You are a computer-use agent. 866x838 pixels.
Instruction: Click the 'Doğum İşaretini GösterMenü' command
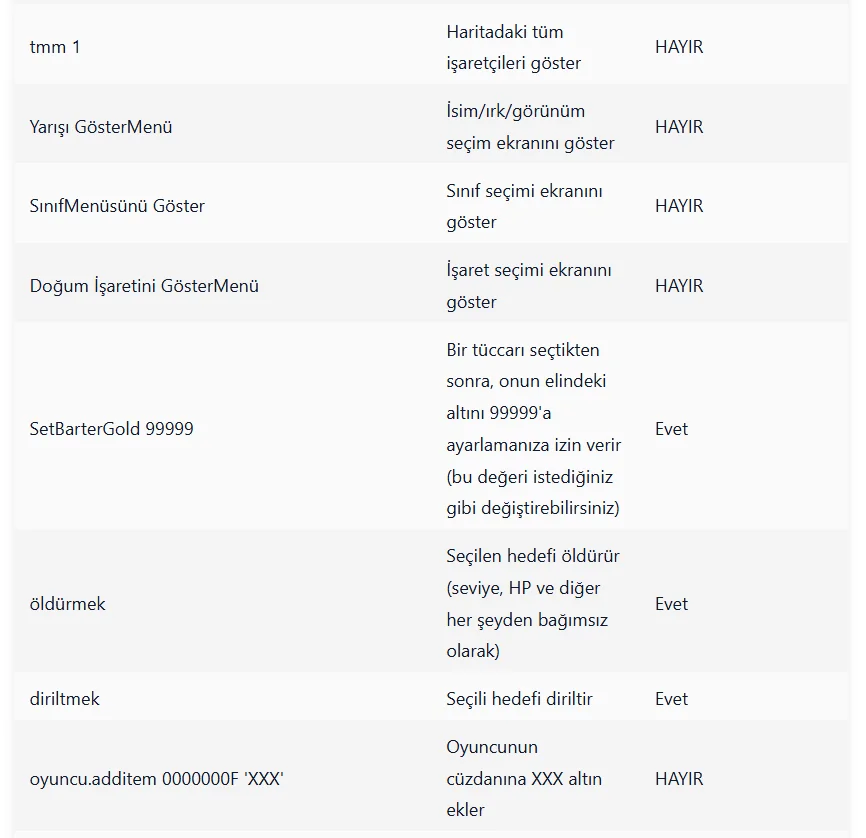pyautogui.click(x=144, y=286)
